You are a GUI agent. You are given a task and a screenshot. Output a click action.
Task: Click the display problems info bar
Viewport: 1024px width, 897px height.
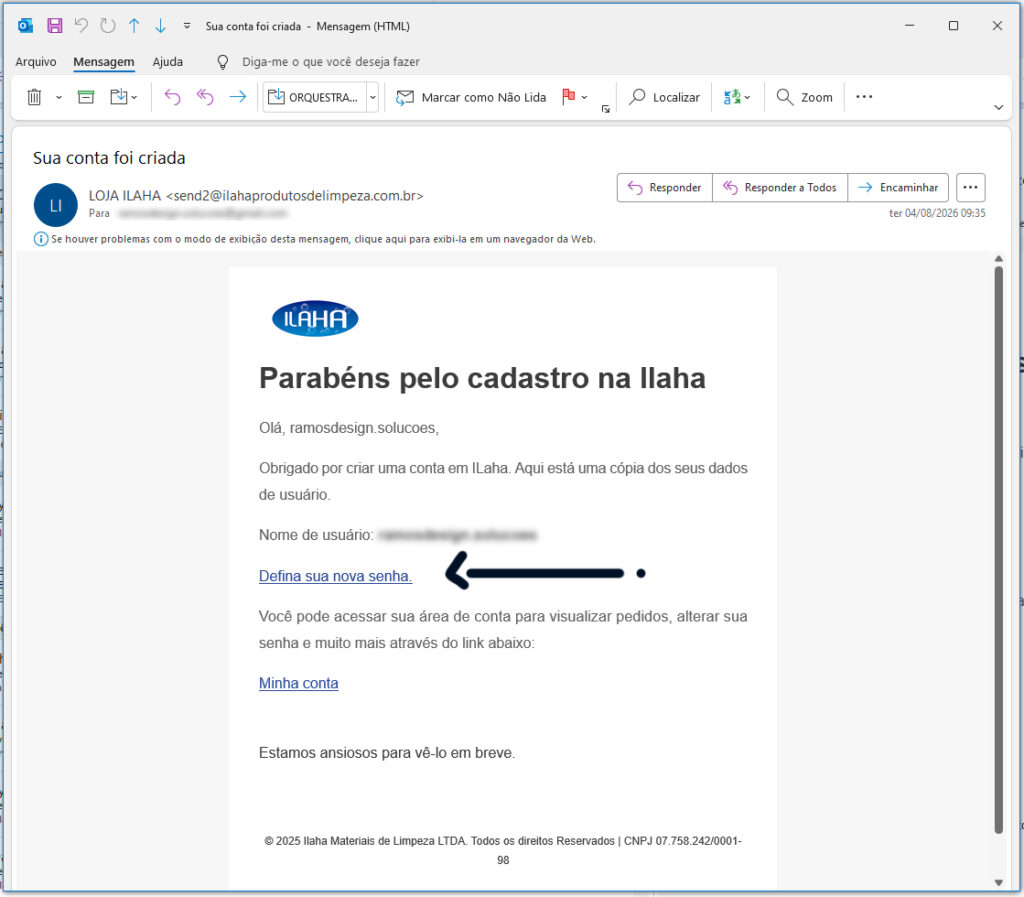(323, 239)
